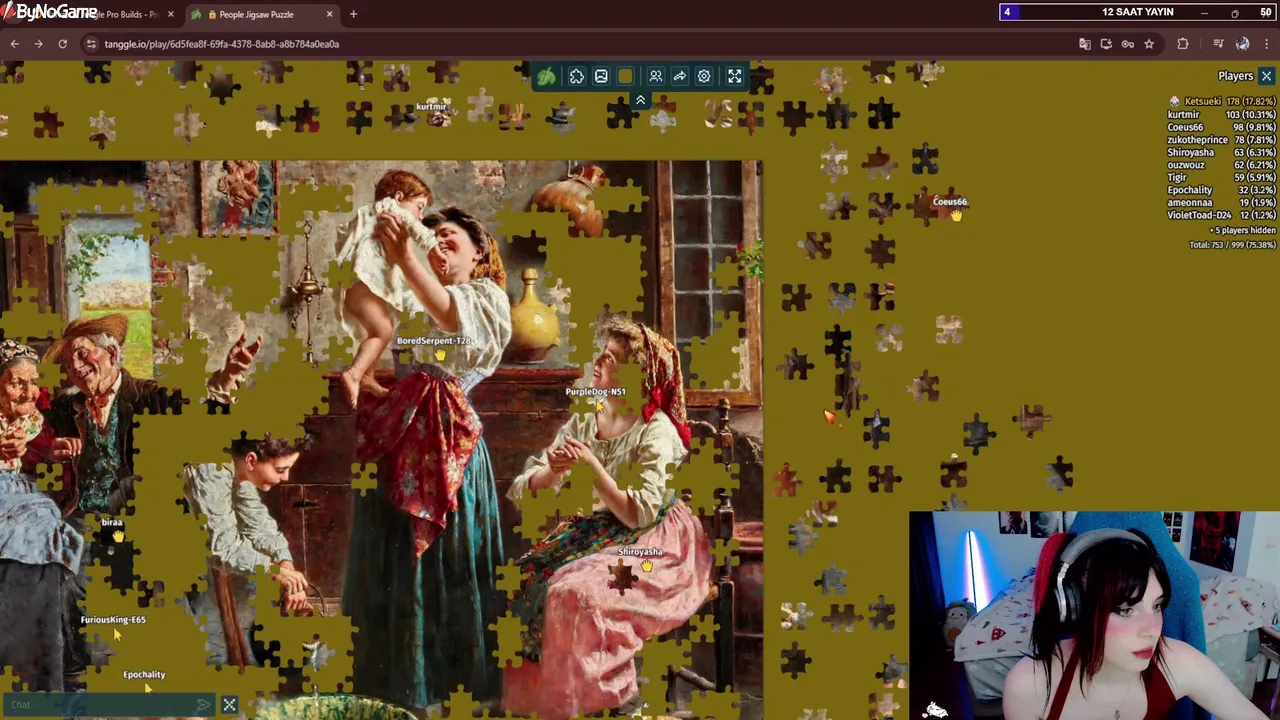Select ameonnaa in the players list
1280x720 pixels.
tap(1222, 202)
